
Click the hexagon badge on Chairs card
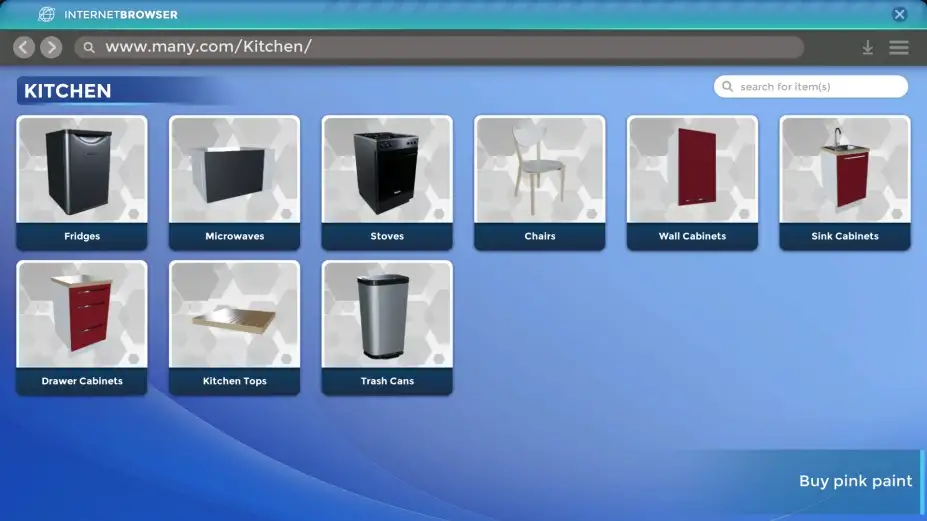point(592,213)
